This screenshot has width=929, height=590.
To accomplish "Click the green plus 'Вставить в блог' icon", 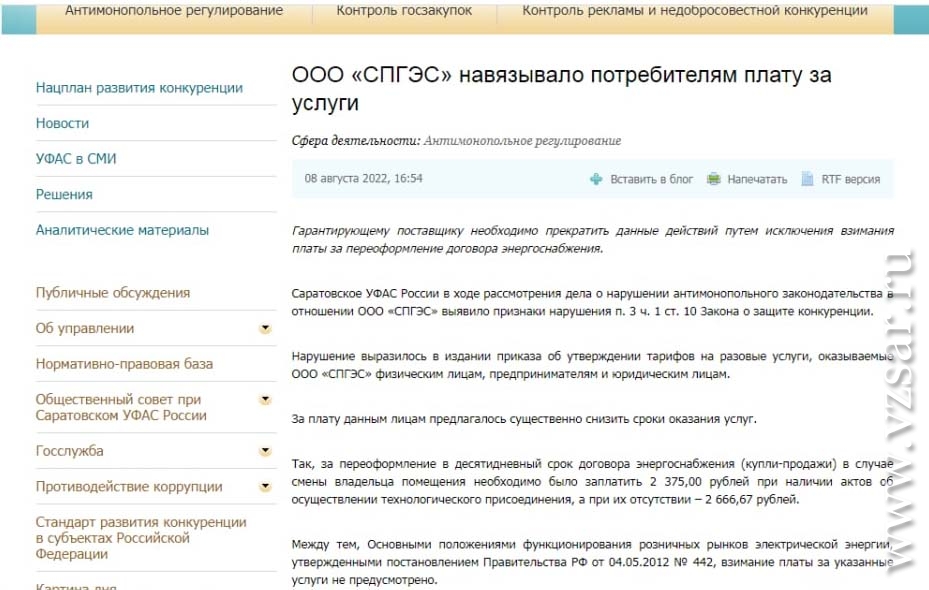I will tap(596, 179).
